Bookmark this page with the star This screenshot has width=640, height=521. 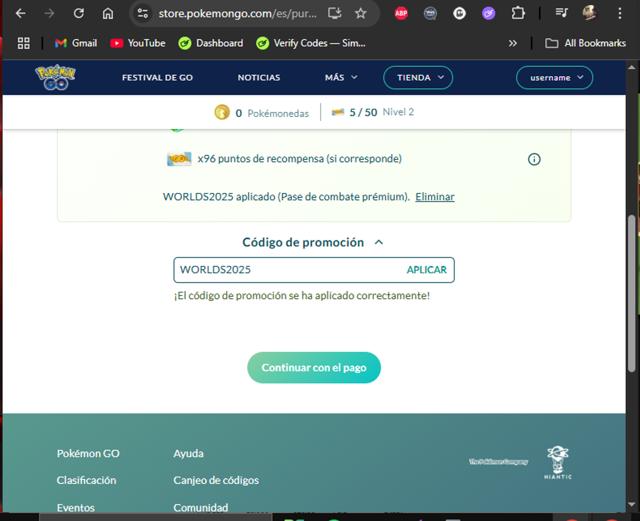click(360, 13)
